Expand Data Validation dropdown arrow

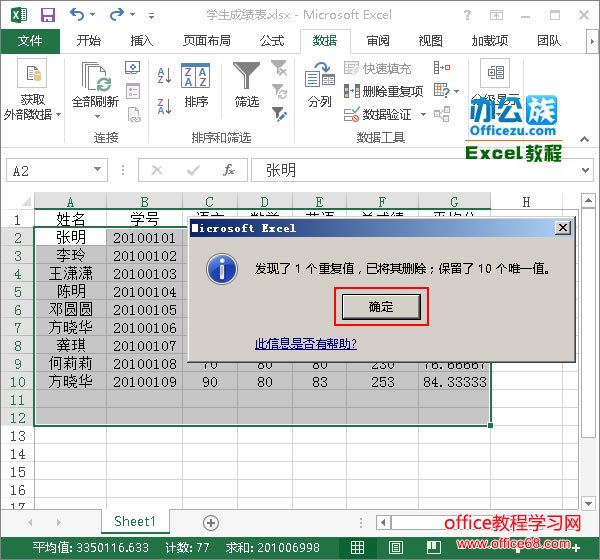423,114
